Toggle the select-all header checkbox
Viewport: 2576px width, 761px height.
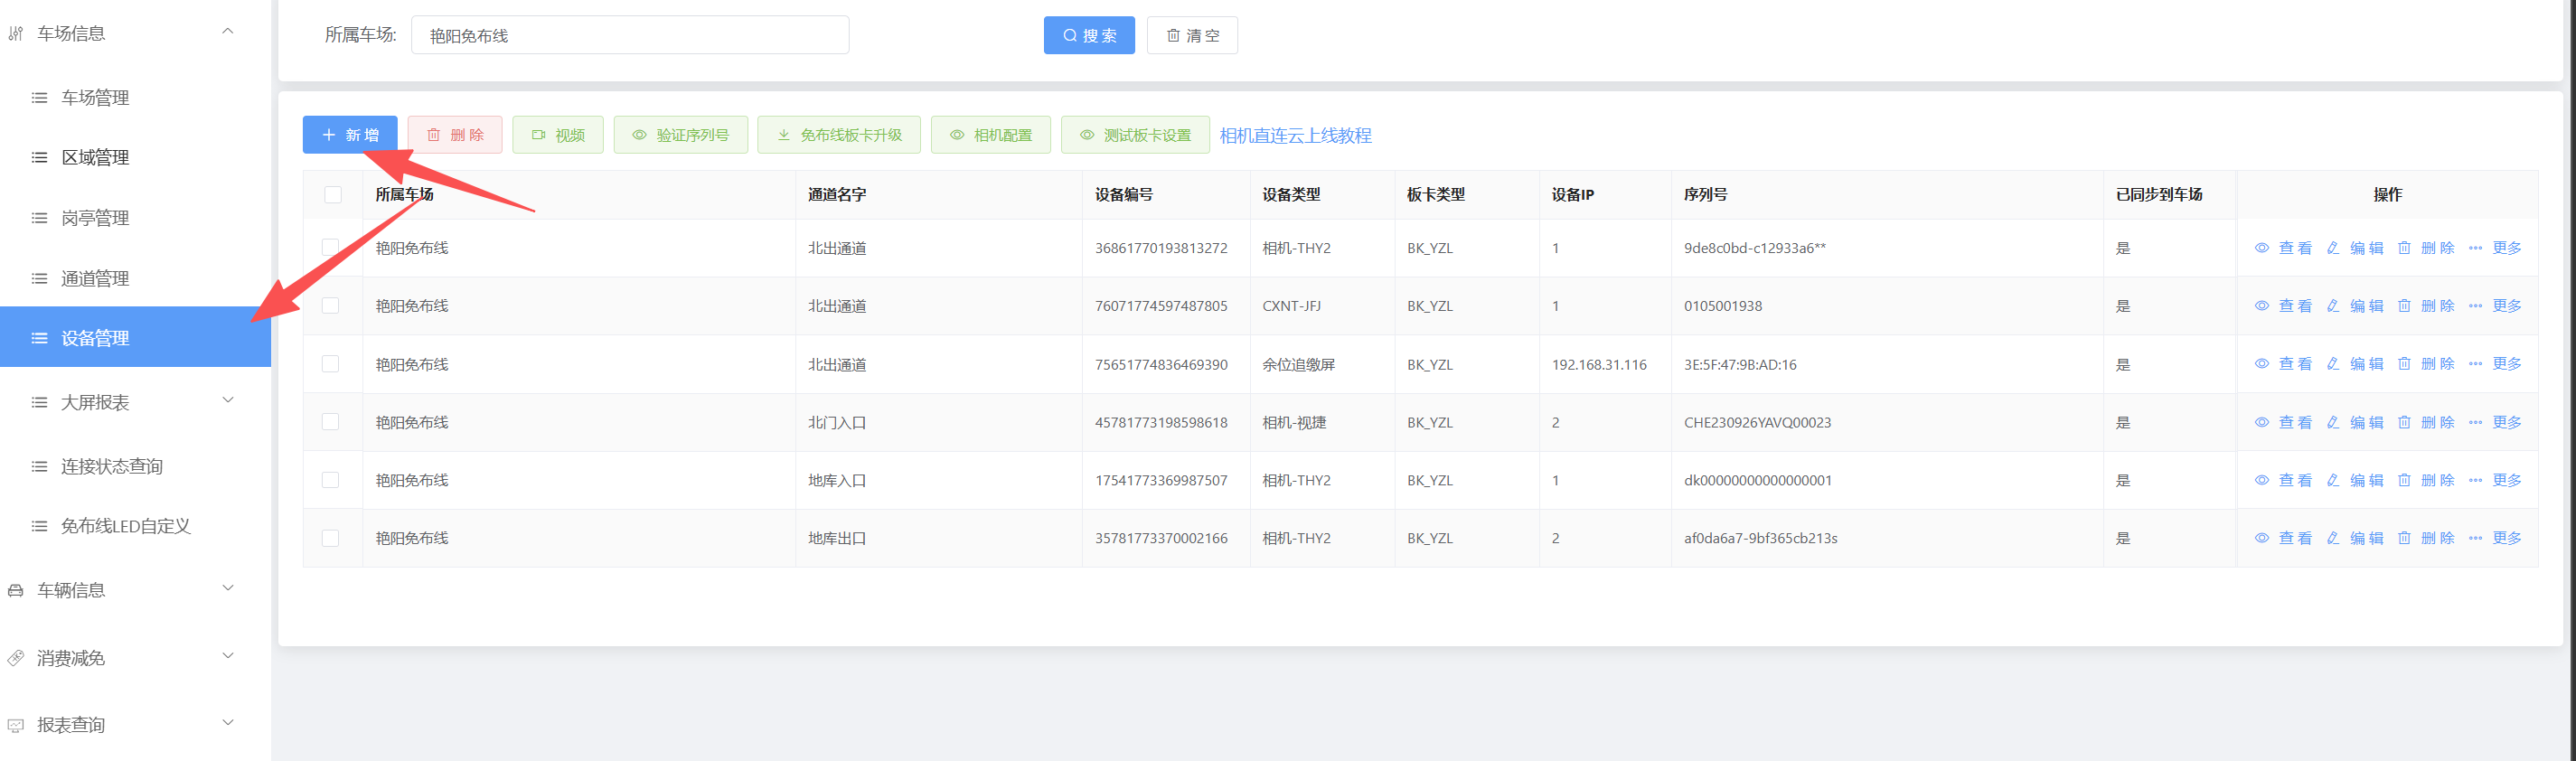pyautogui.click(x=333, y=195)
